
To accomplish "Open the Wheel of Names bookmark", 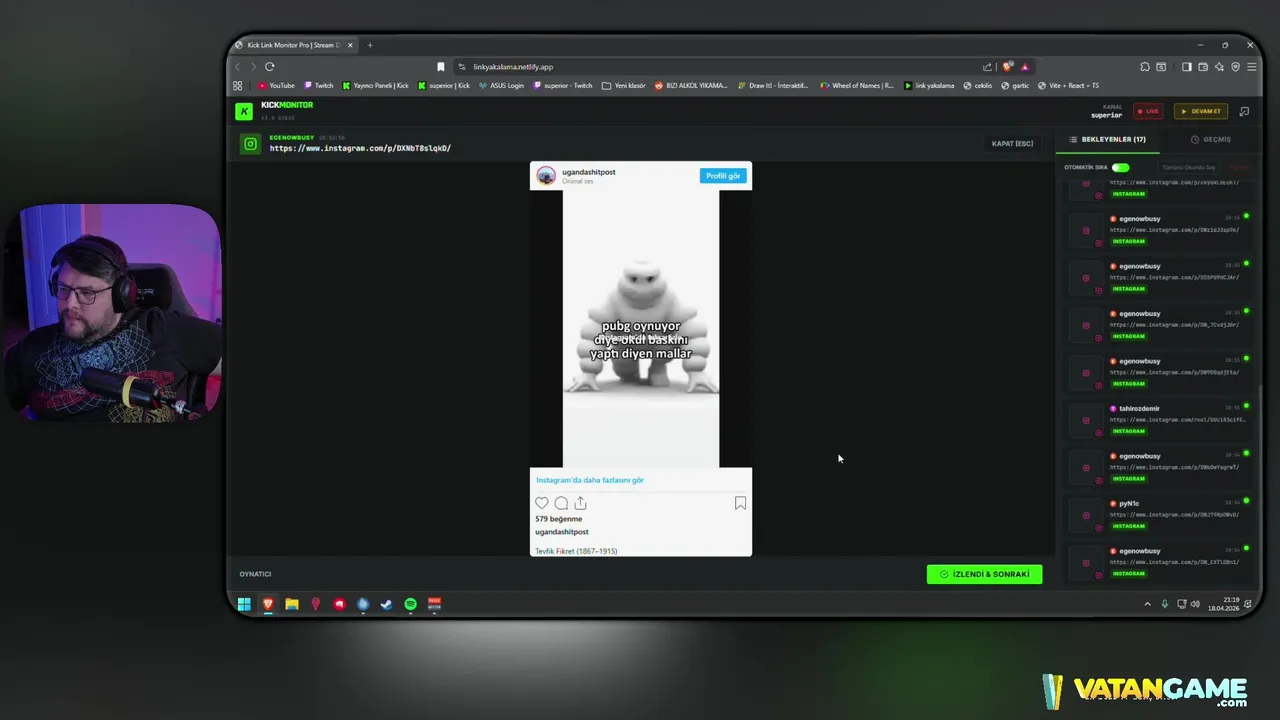I will point(857,86).
